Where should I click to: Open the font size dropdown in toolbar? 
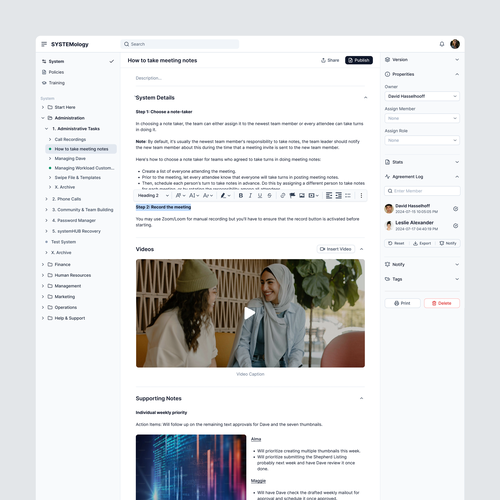194,196
